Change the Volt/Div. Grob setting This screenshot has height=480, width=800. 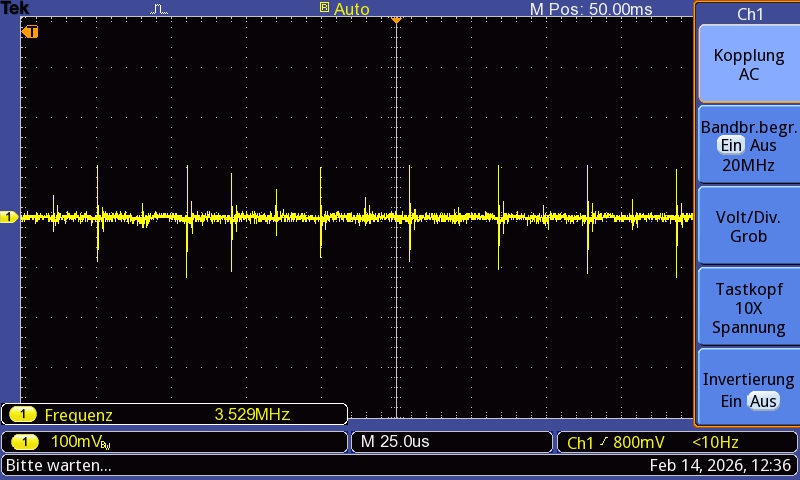[x=748, y=227]
